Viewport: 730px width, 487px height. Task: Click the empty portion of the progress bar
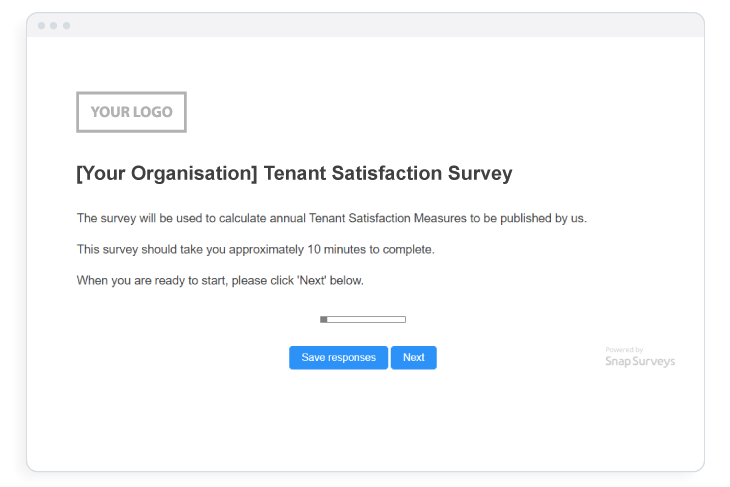coord(366,319)
